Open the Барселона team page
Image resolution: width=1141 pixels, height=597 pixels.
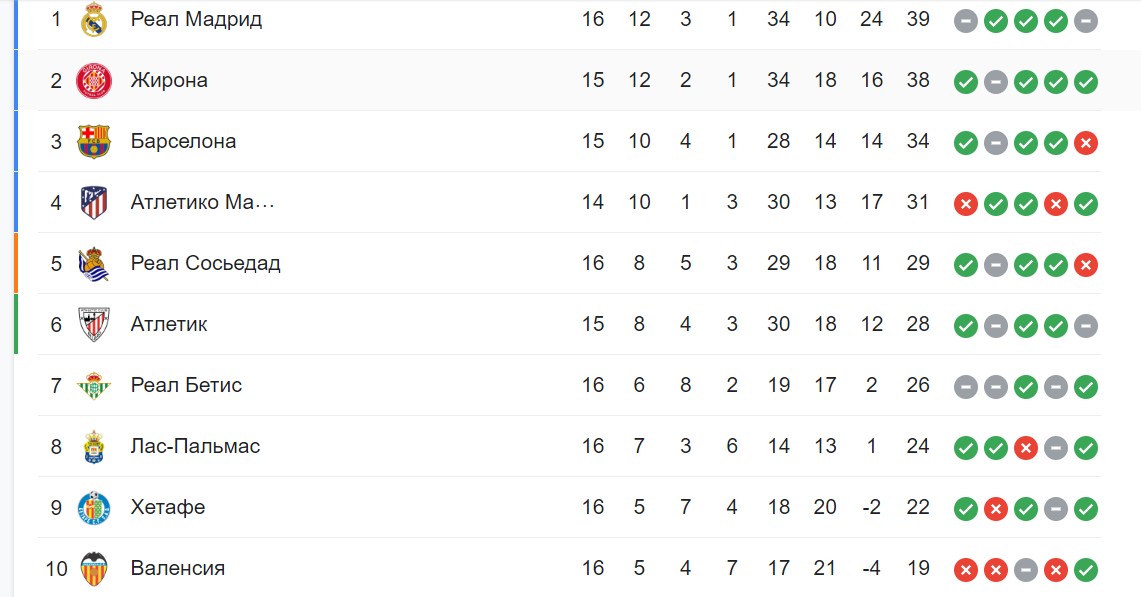[183, 141]
